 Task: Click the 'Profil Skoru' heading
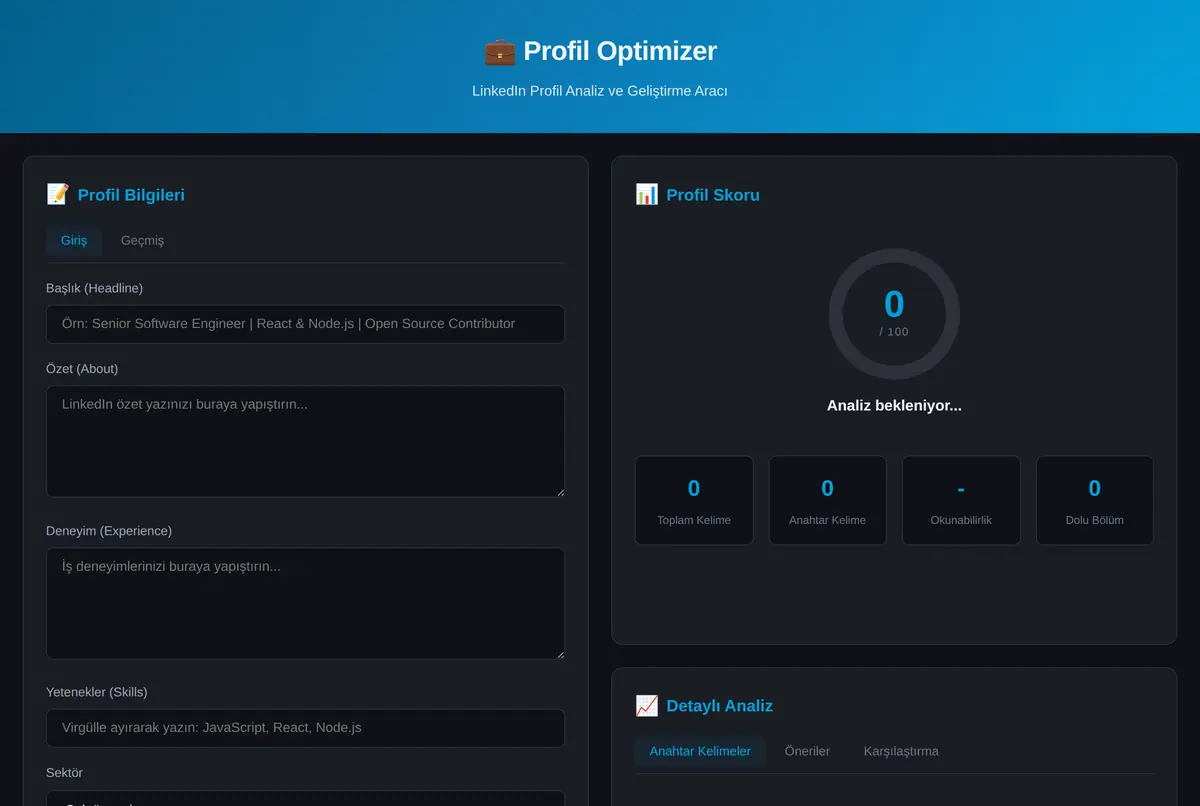point(713,195)
